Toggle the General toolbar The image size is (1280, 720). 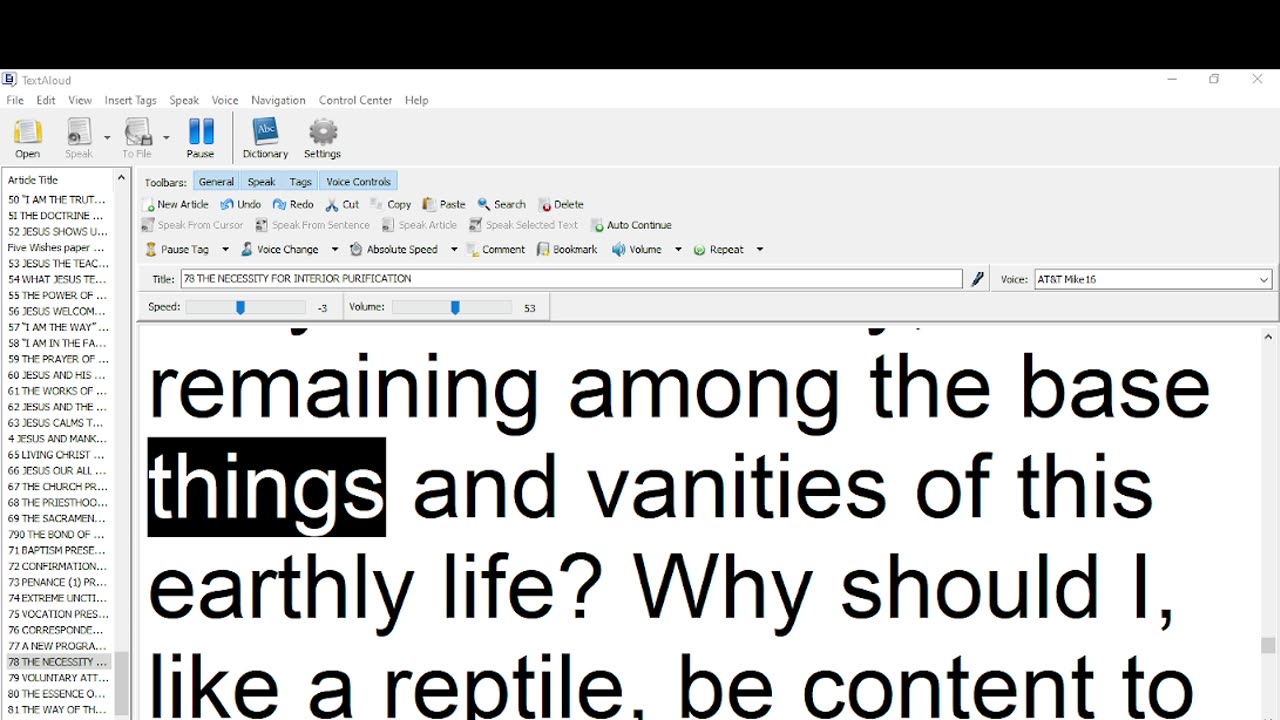click(216, 182)
